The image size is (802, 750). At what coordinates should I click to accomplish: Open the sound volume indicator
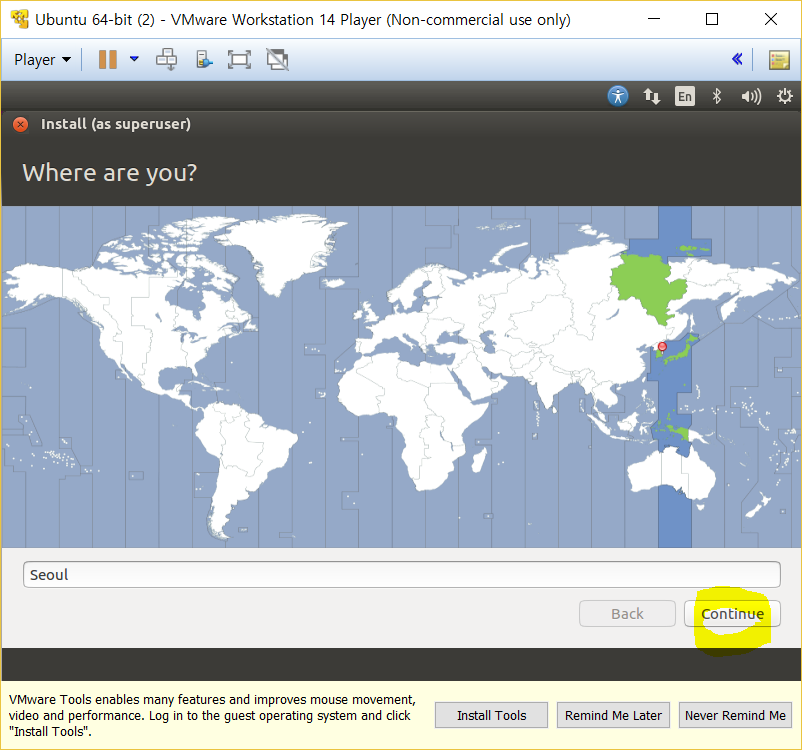(750, 96)
